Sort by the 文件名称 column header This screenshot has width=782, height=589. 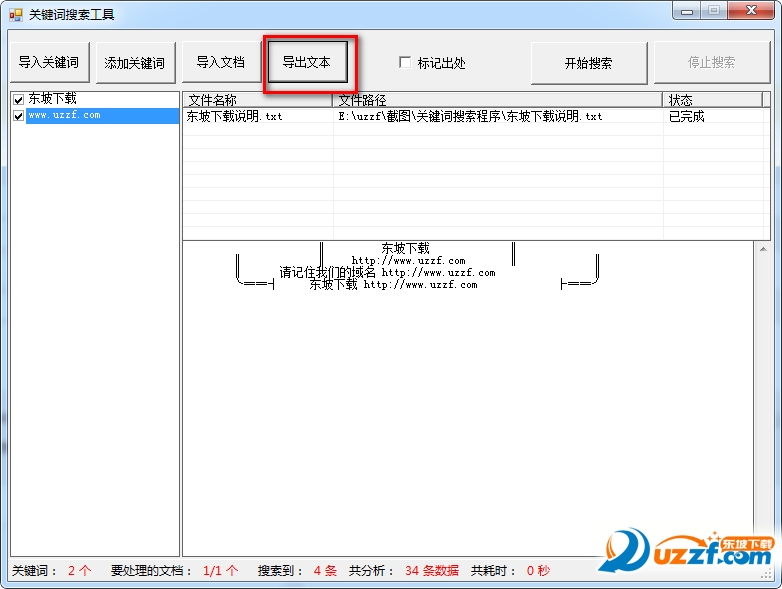click(258, 100)
